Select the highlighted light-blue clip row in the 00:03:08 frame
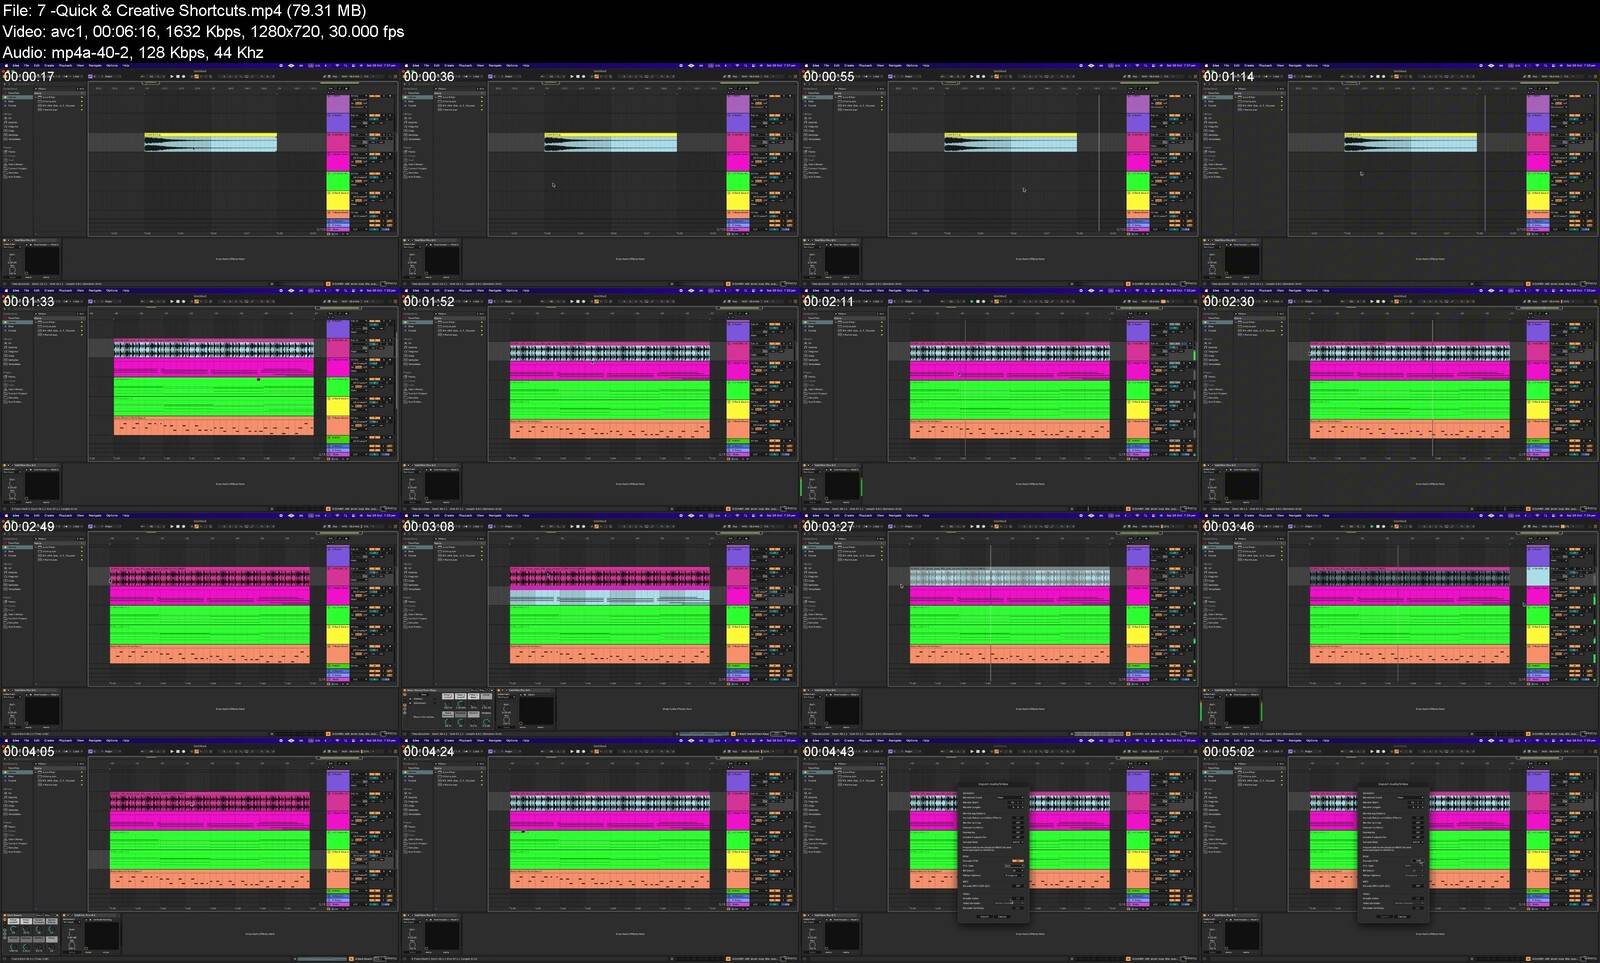 coord(610,595)
